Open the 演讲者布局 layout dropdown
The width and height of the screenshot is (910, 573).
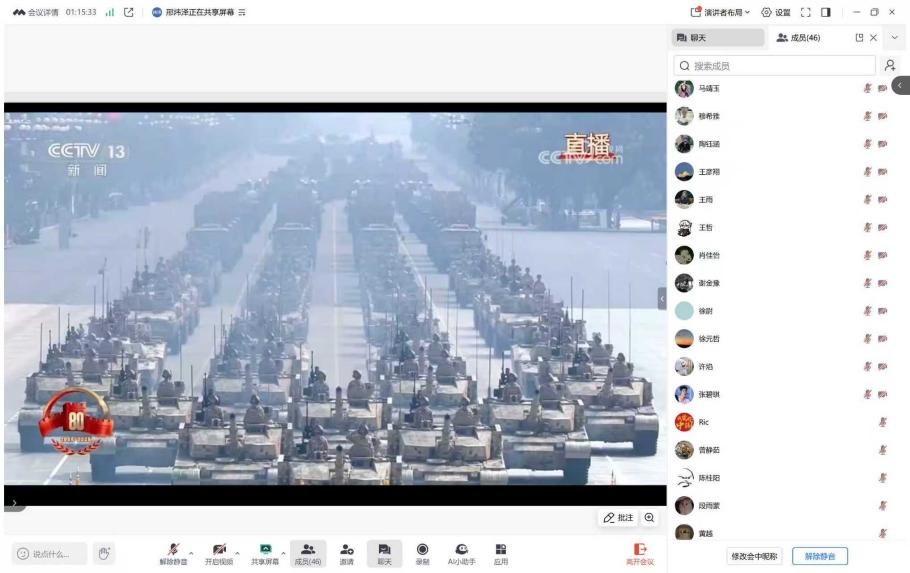pos(722,12)
